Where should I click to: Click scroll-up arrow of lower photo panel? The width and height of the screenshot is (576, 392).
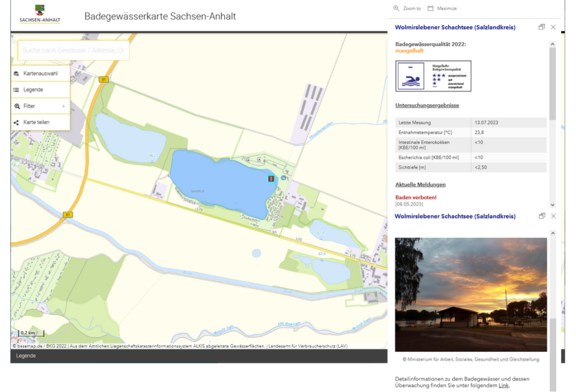553,233
